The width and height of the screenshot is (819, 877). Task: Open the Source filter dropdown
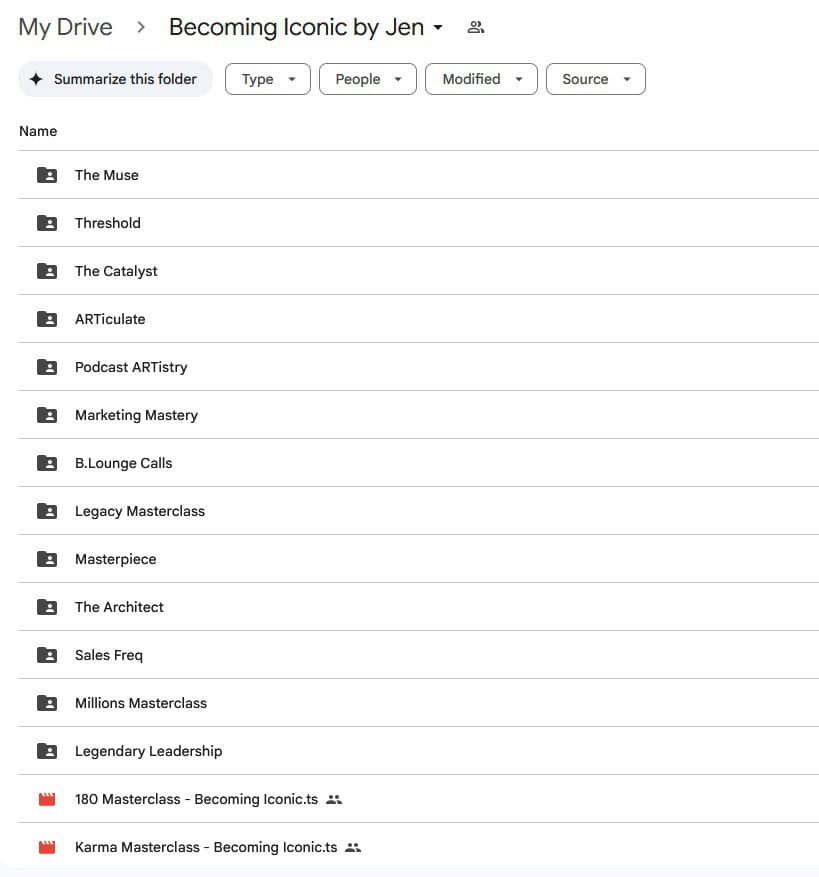(595, 79)
